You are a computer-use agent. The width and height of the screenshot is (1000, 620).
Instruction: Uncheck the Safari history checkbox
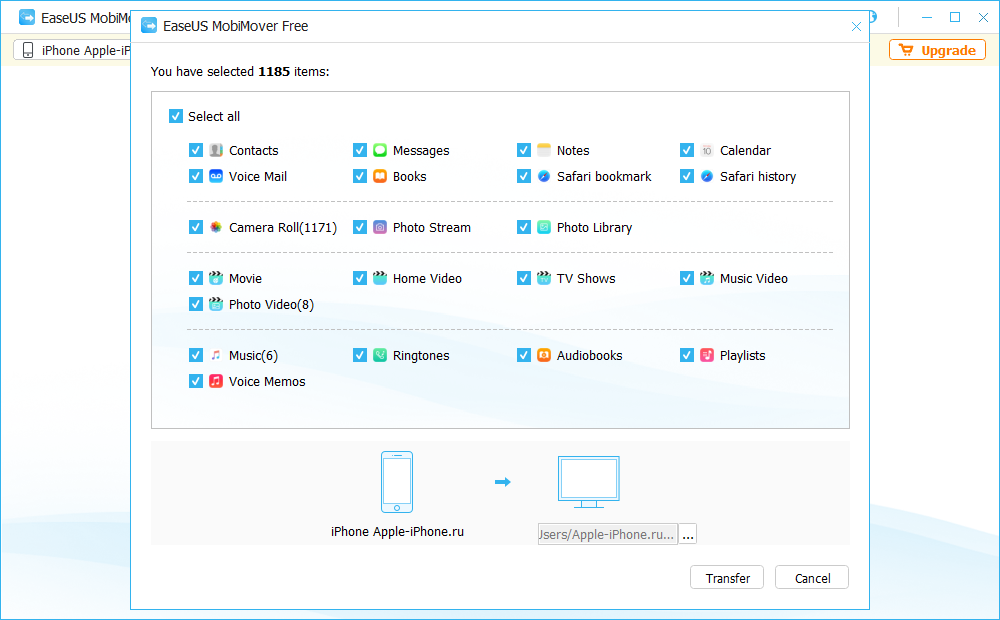[x=687, y=176]
